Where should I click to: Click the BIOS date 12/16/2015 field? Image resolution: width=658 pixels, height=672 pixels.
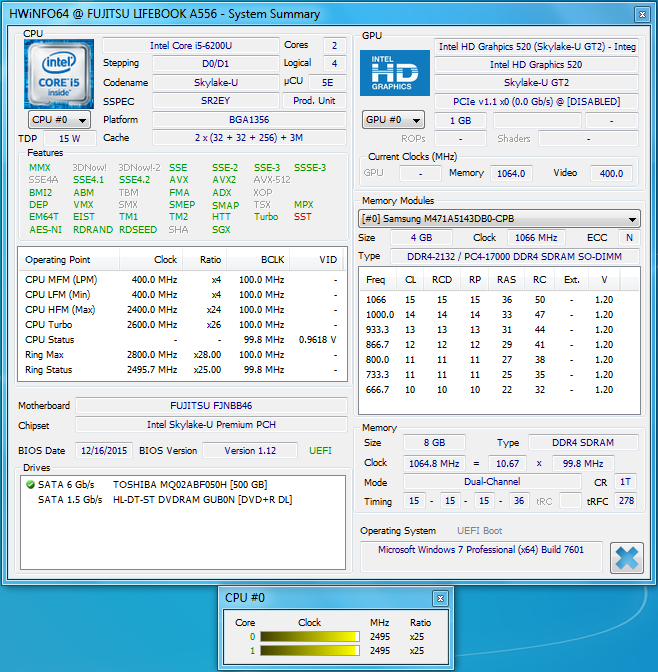click(104, 450)
